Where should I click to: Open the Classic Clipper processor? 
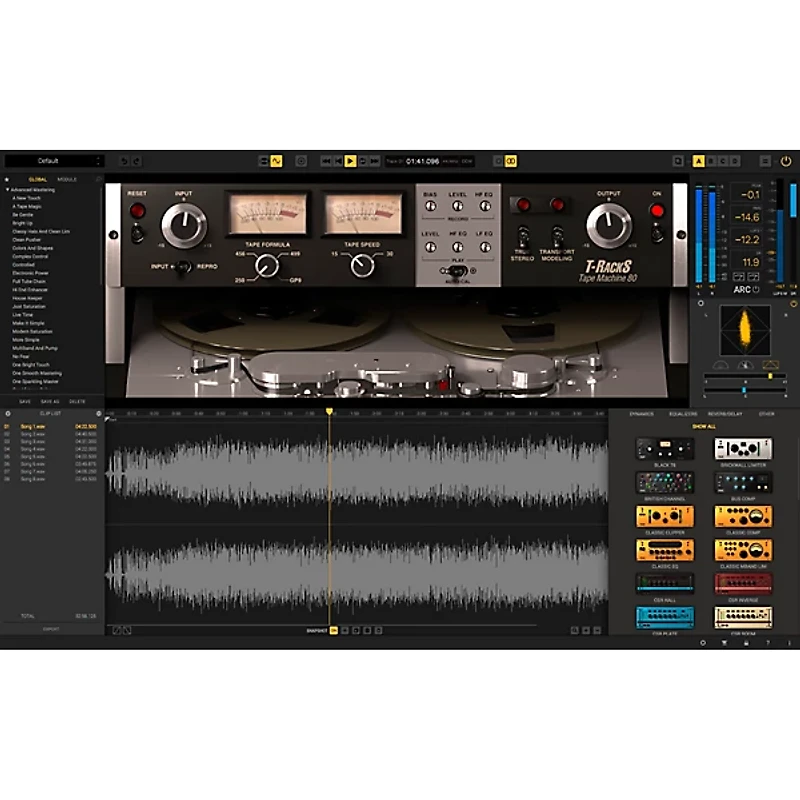click(x=665, y=516)
